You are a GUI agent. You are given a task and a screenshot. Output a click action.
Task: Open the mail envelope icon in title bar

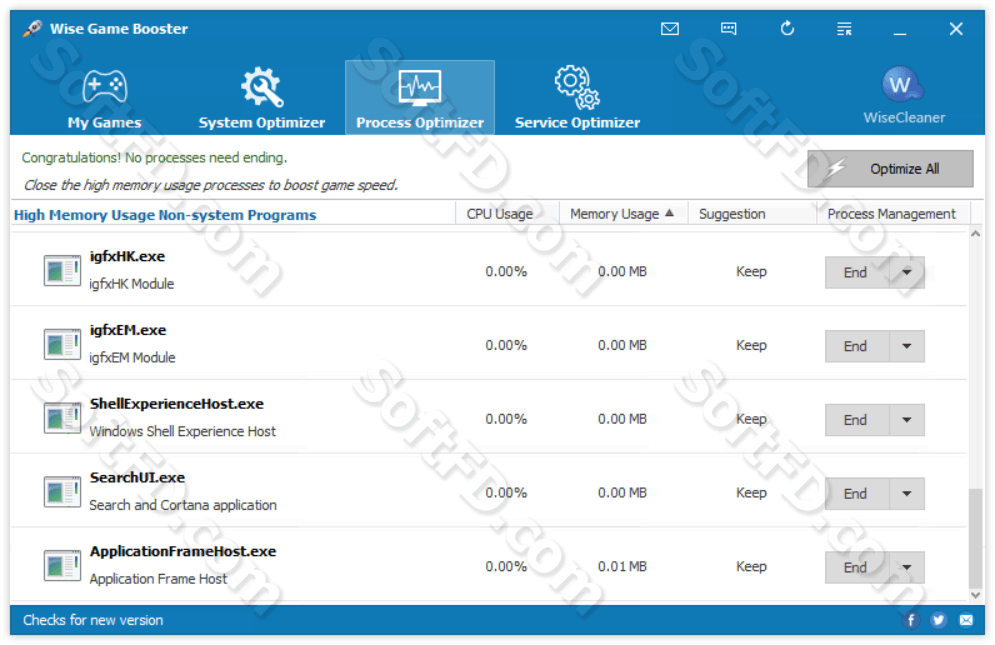(669, 29)
